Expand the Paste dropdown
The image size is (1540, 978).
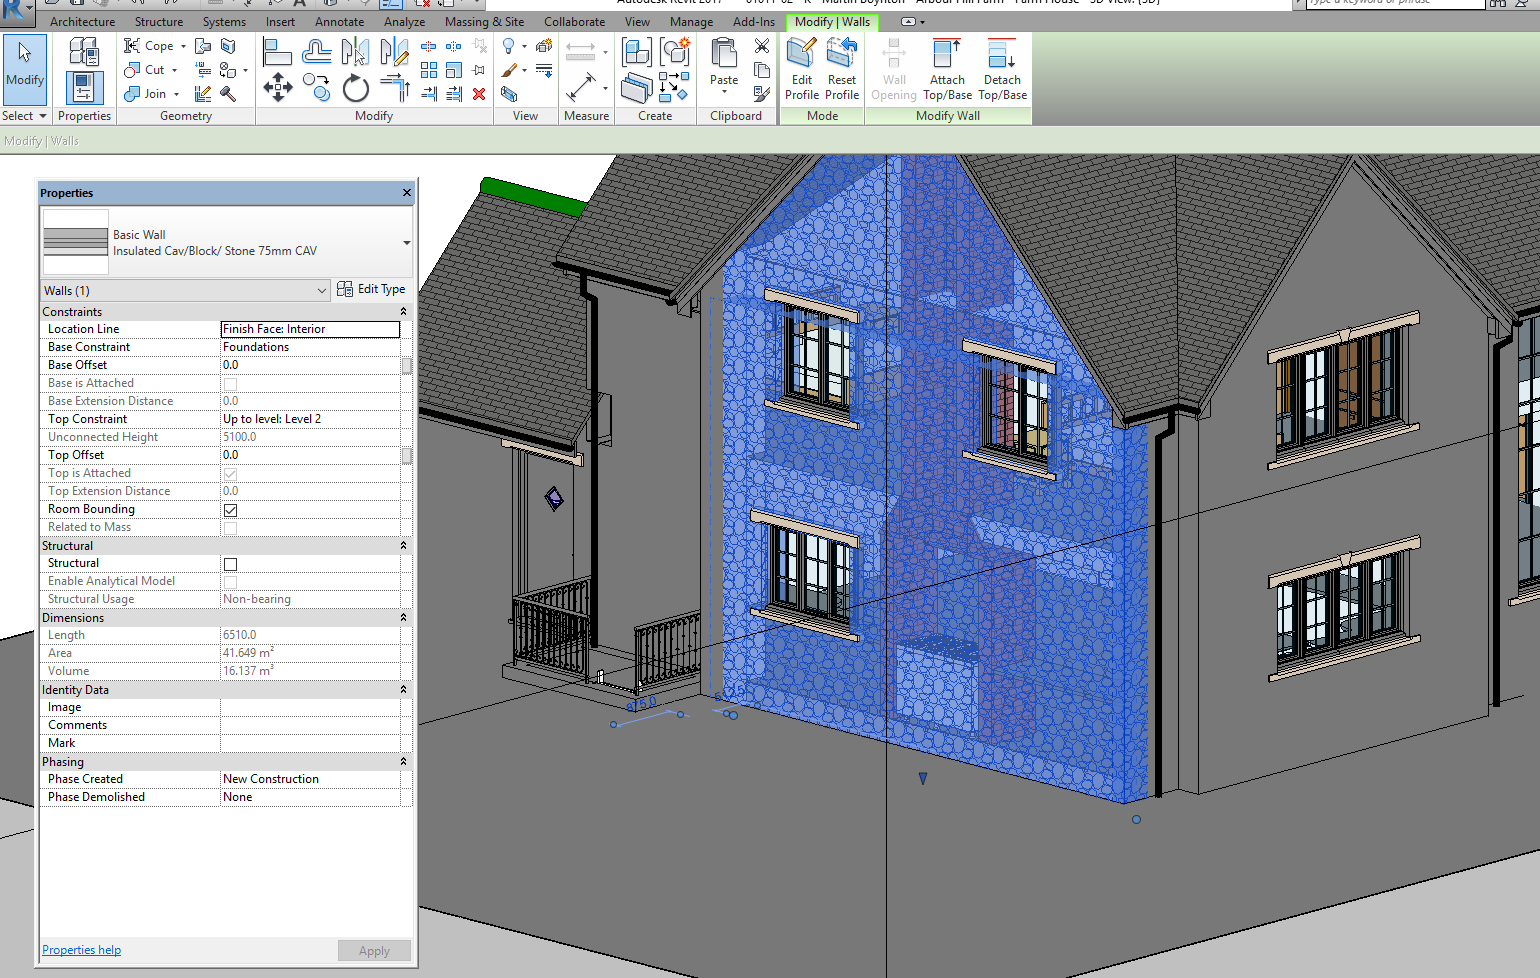click(x=724, y=92)
